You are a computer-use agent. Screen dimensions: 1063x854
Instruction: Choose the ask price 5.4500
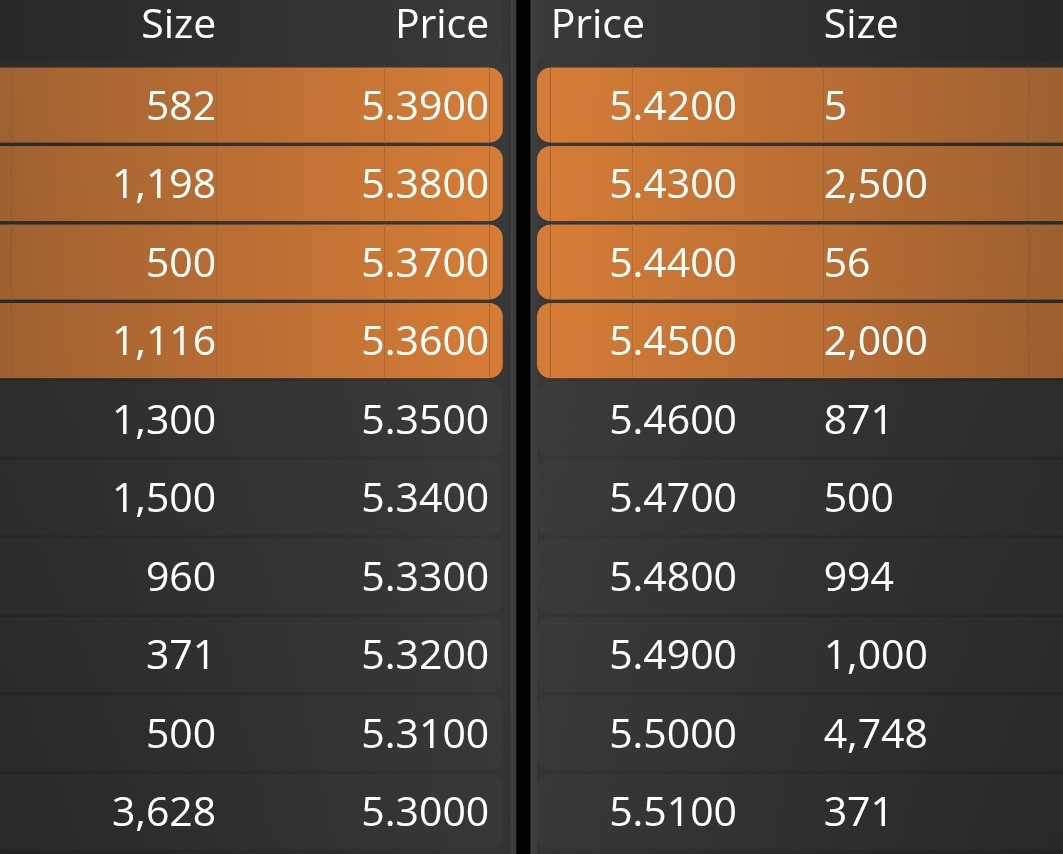[673, 340]
